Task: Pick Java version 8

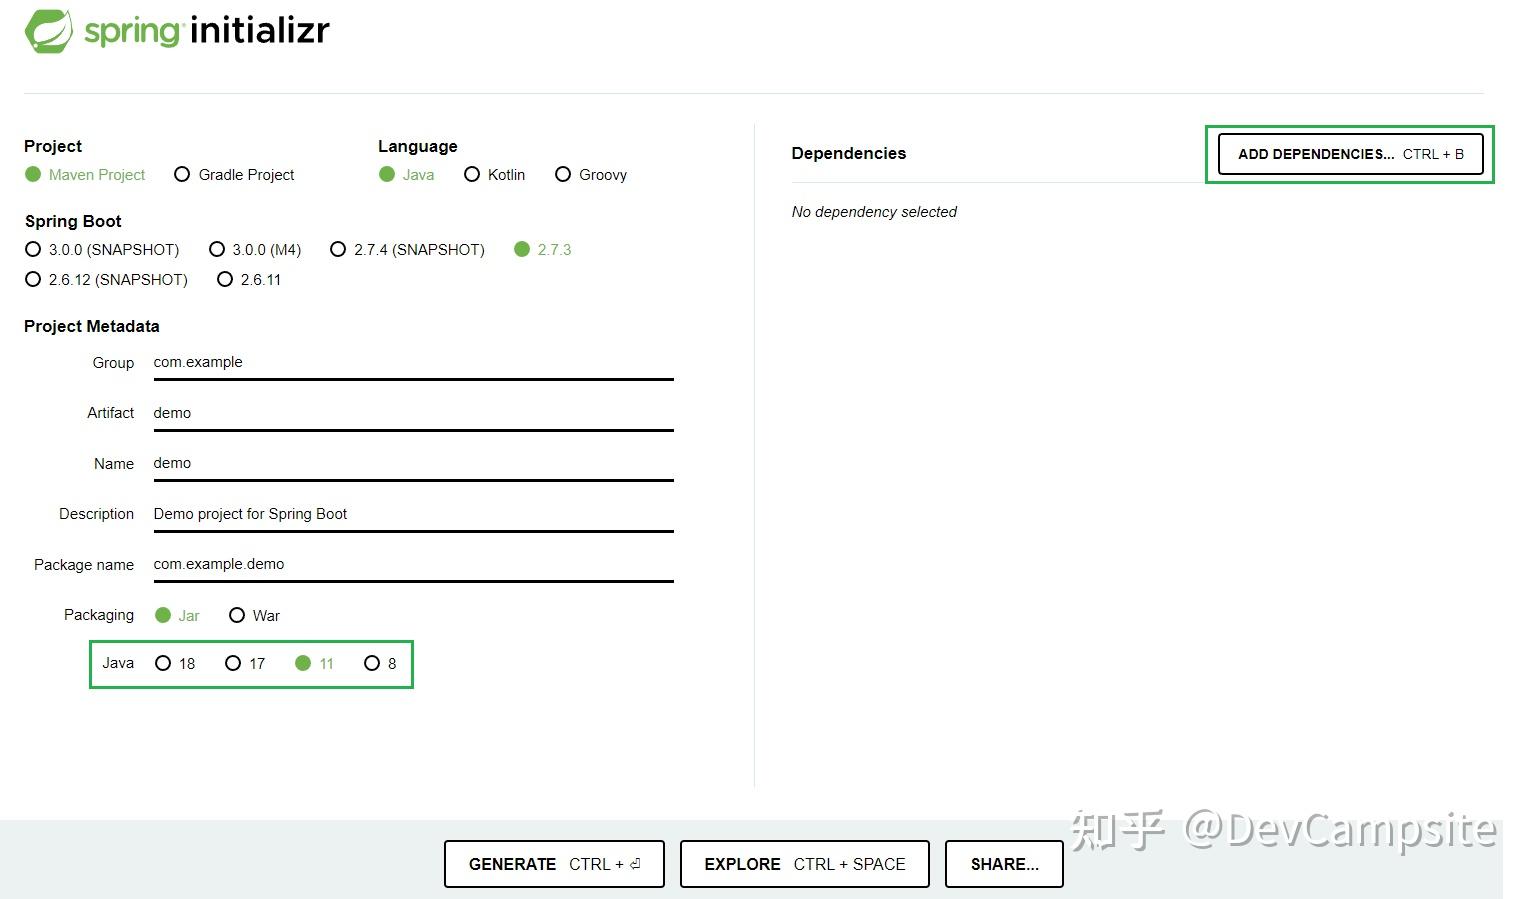Action: tap(372, 663)
